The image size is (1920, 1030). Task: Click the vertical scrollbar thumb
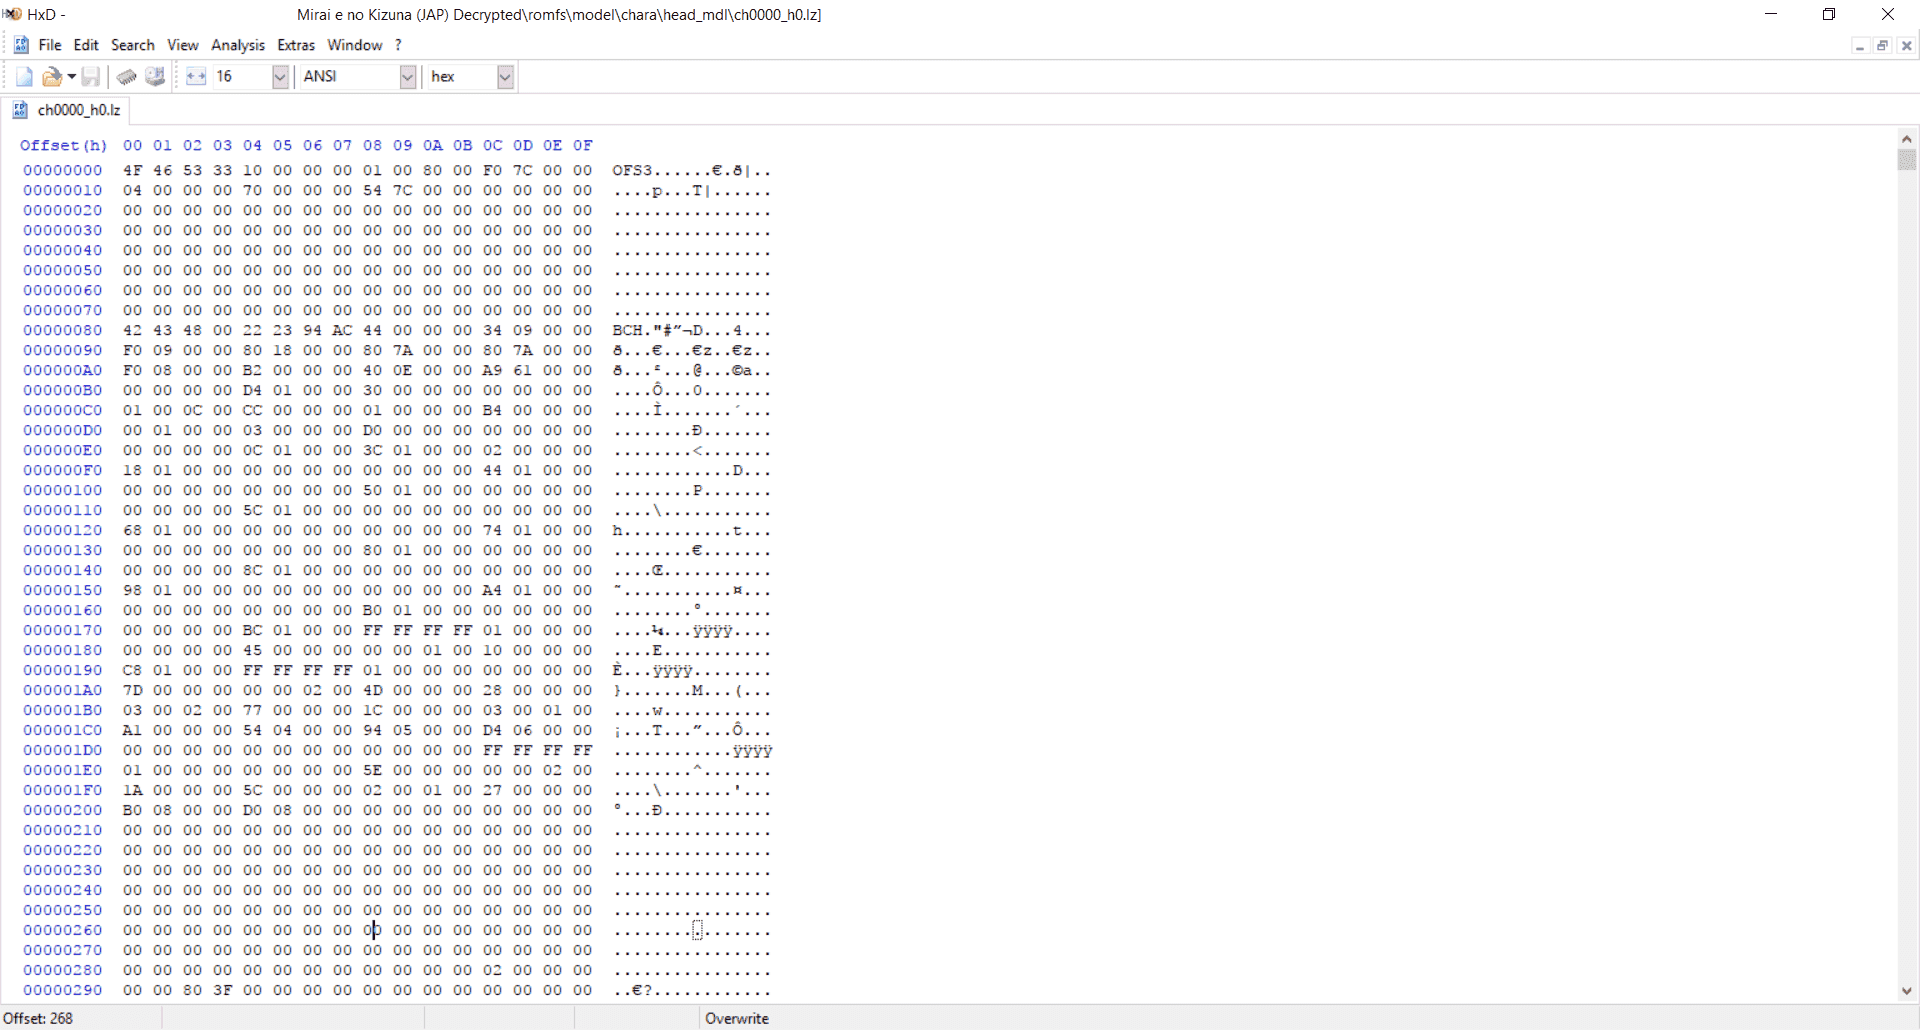(x=1907, y=160)
